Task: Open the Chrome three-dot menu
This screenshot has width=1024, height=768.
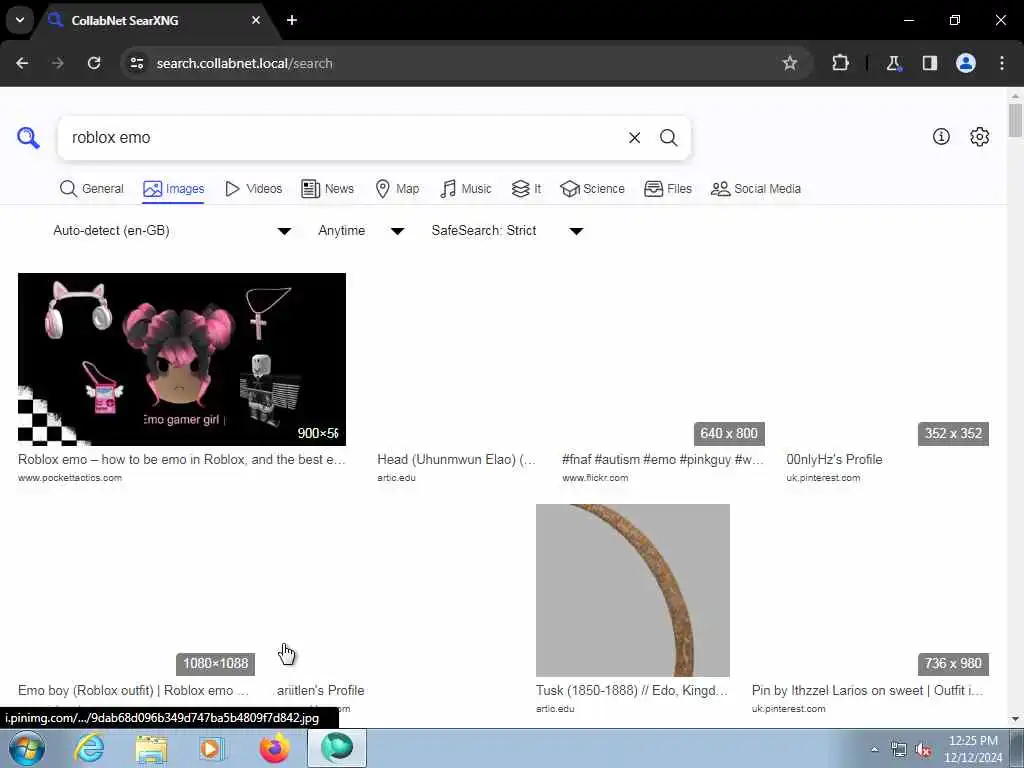Action: click(1002, 63)
